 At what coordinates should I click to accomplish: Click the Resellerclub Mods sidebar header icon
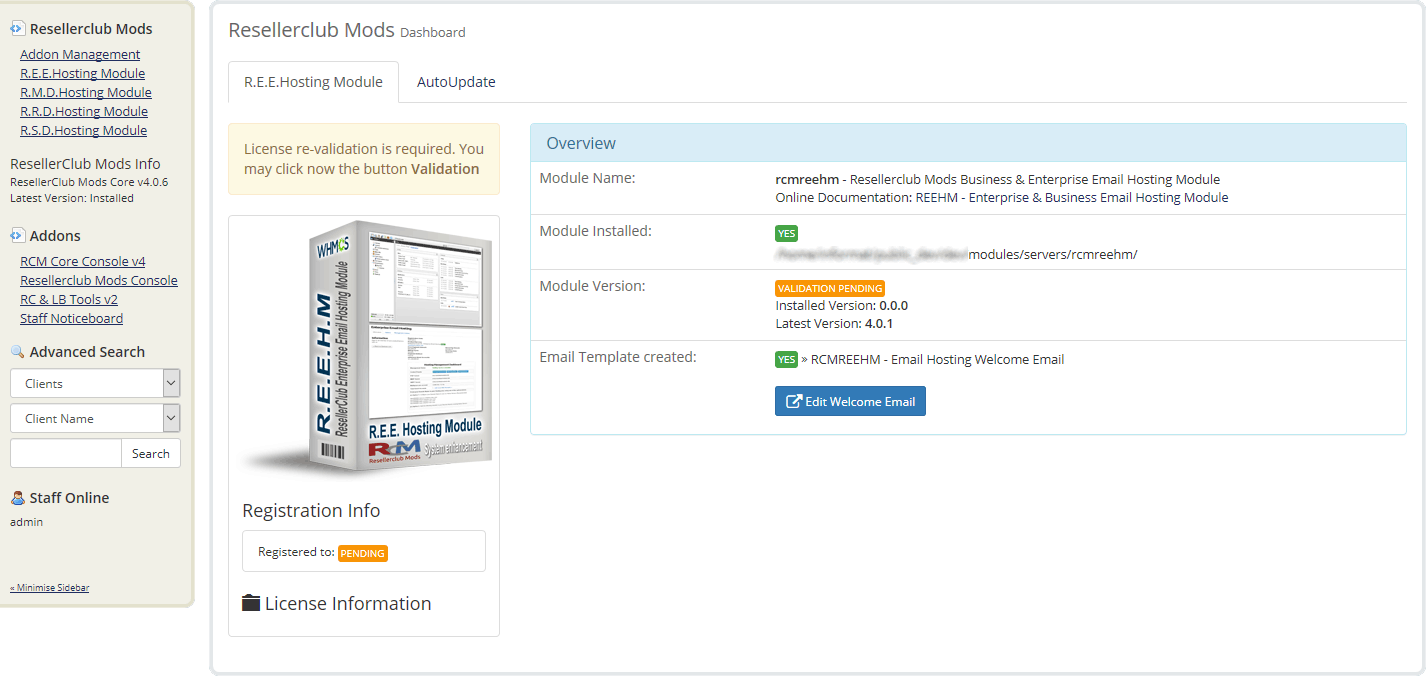pos(17,29)
